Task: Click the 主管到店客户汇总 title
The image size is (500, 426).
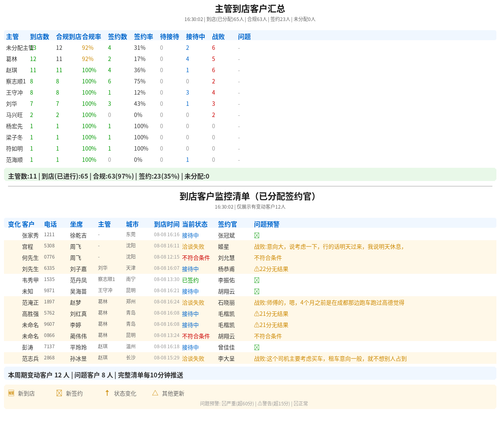Action: [x=250, y=9]
